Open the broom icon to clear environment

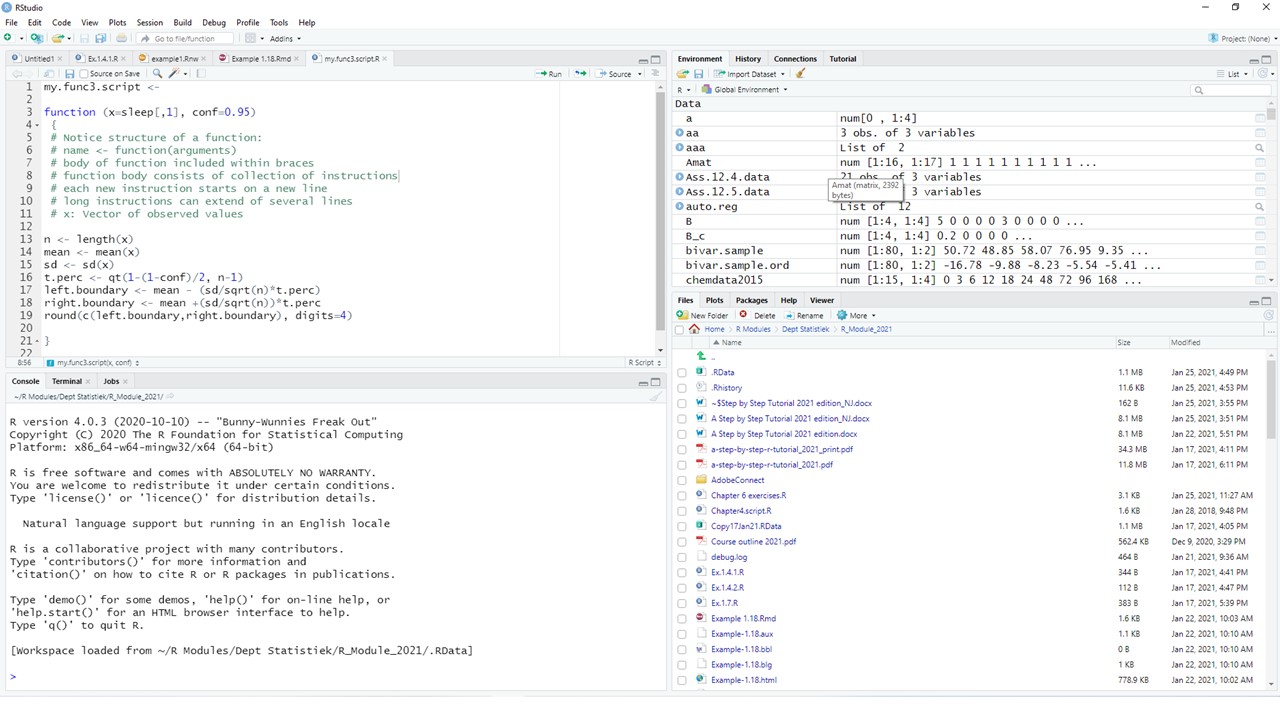[799, 73]
